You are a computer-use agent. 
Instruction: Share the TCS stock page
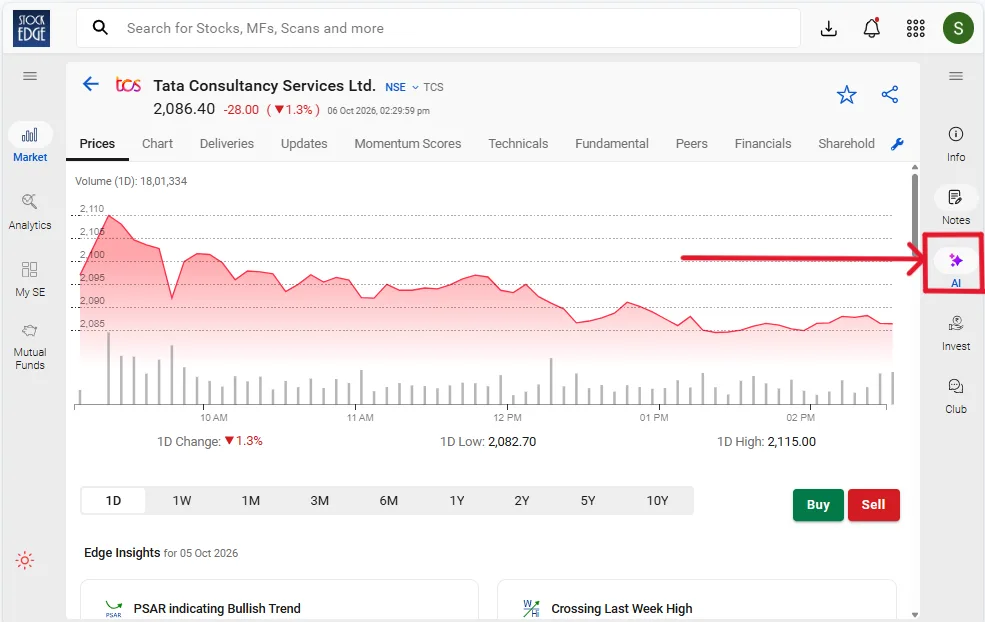[x=890, y=95]
